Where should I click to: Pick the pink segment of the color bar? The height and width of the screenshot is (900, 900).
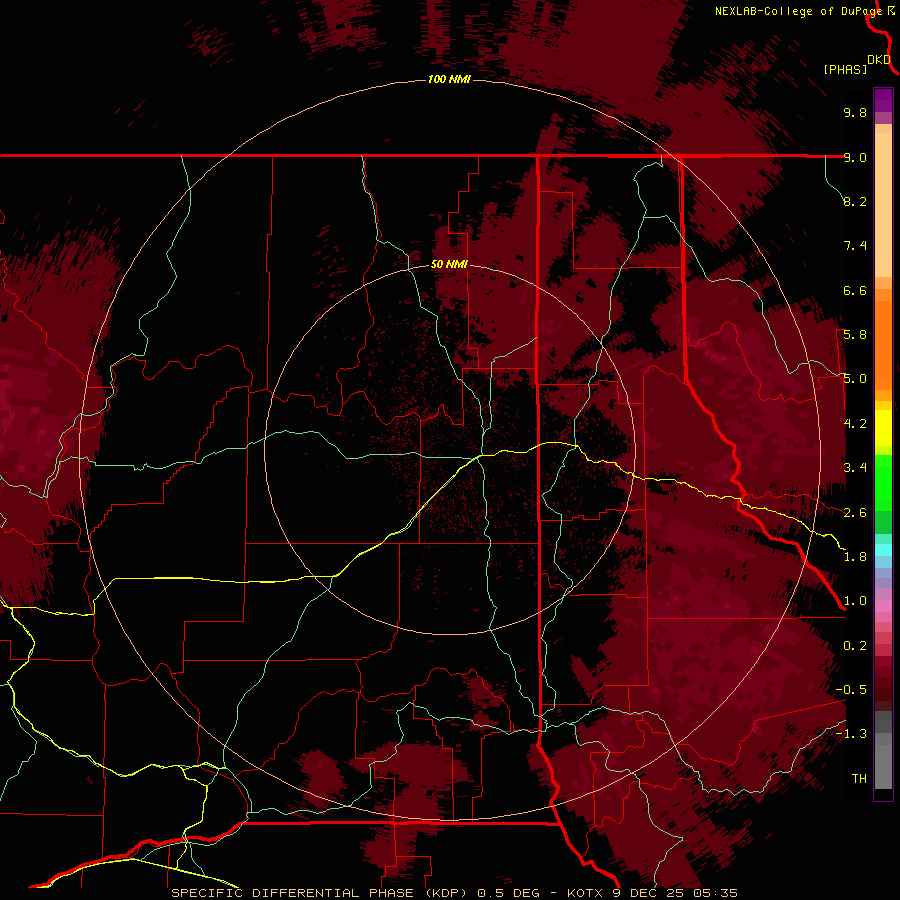[x=883, y=606]
